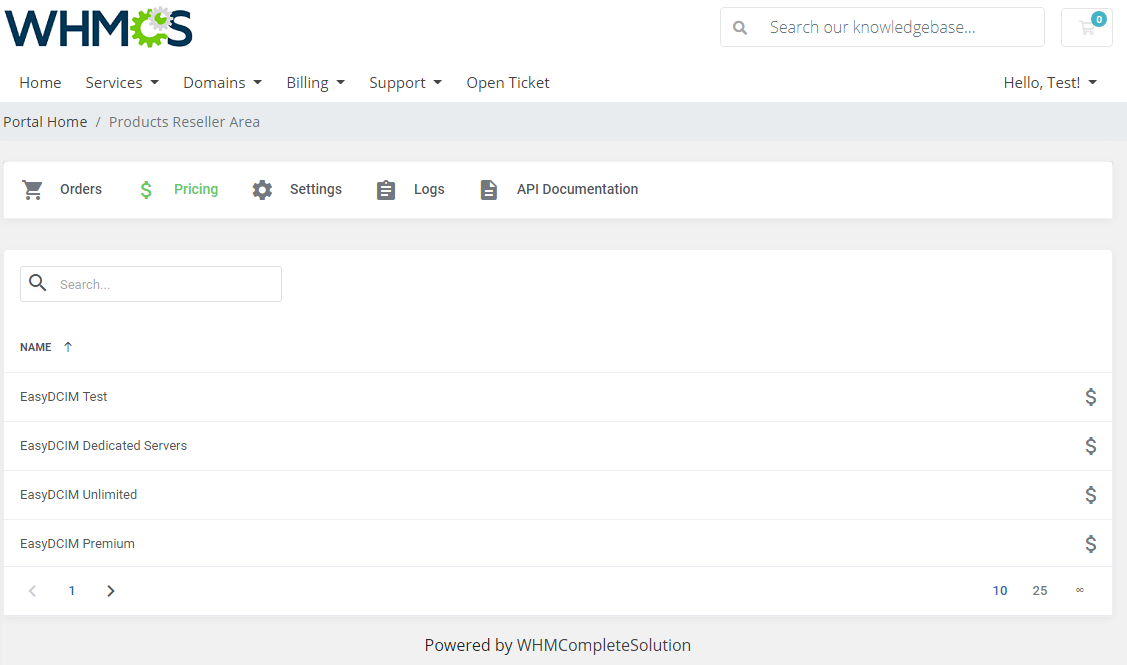This screenshot has width=1127, height=665.
Task: Go to Home in navigation bar
Action: coord(40,83)
